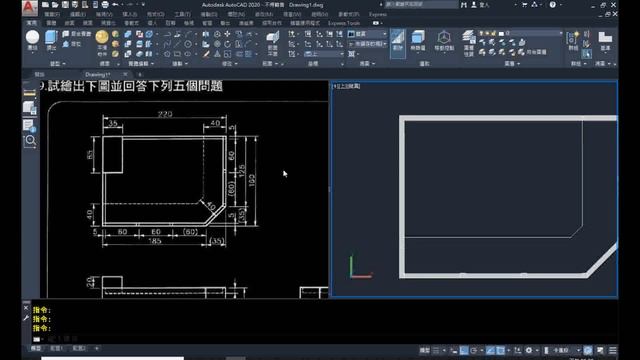Click the Autodesk App Store cart icon
Viewport: 640px width, 360px height.
[x=524, y=5]
